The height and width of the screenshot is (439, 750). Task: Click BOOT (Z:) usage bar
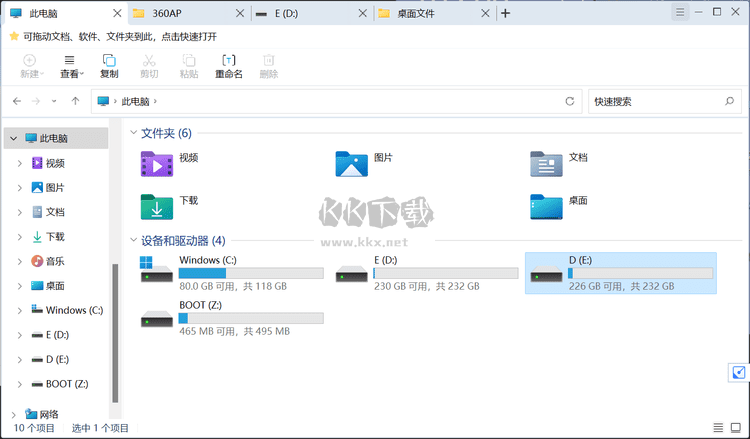click(251, 318)
